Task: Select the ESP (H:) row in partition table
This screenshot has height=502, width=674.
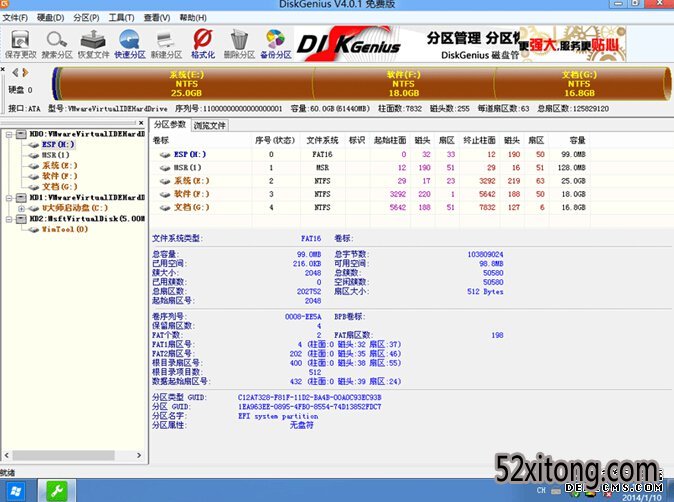Action: click(372, 154)
